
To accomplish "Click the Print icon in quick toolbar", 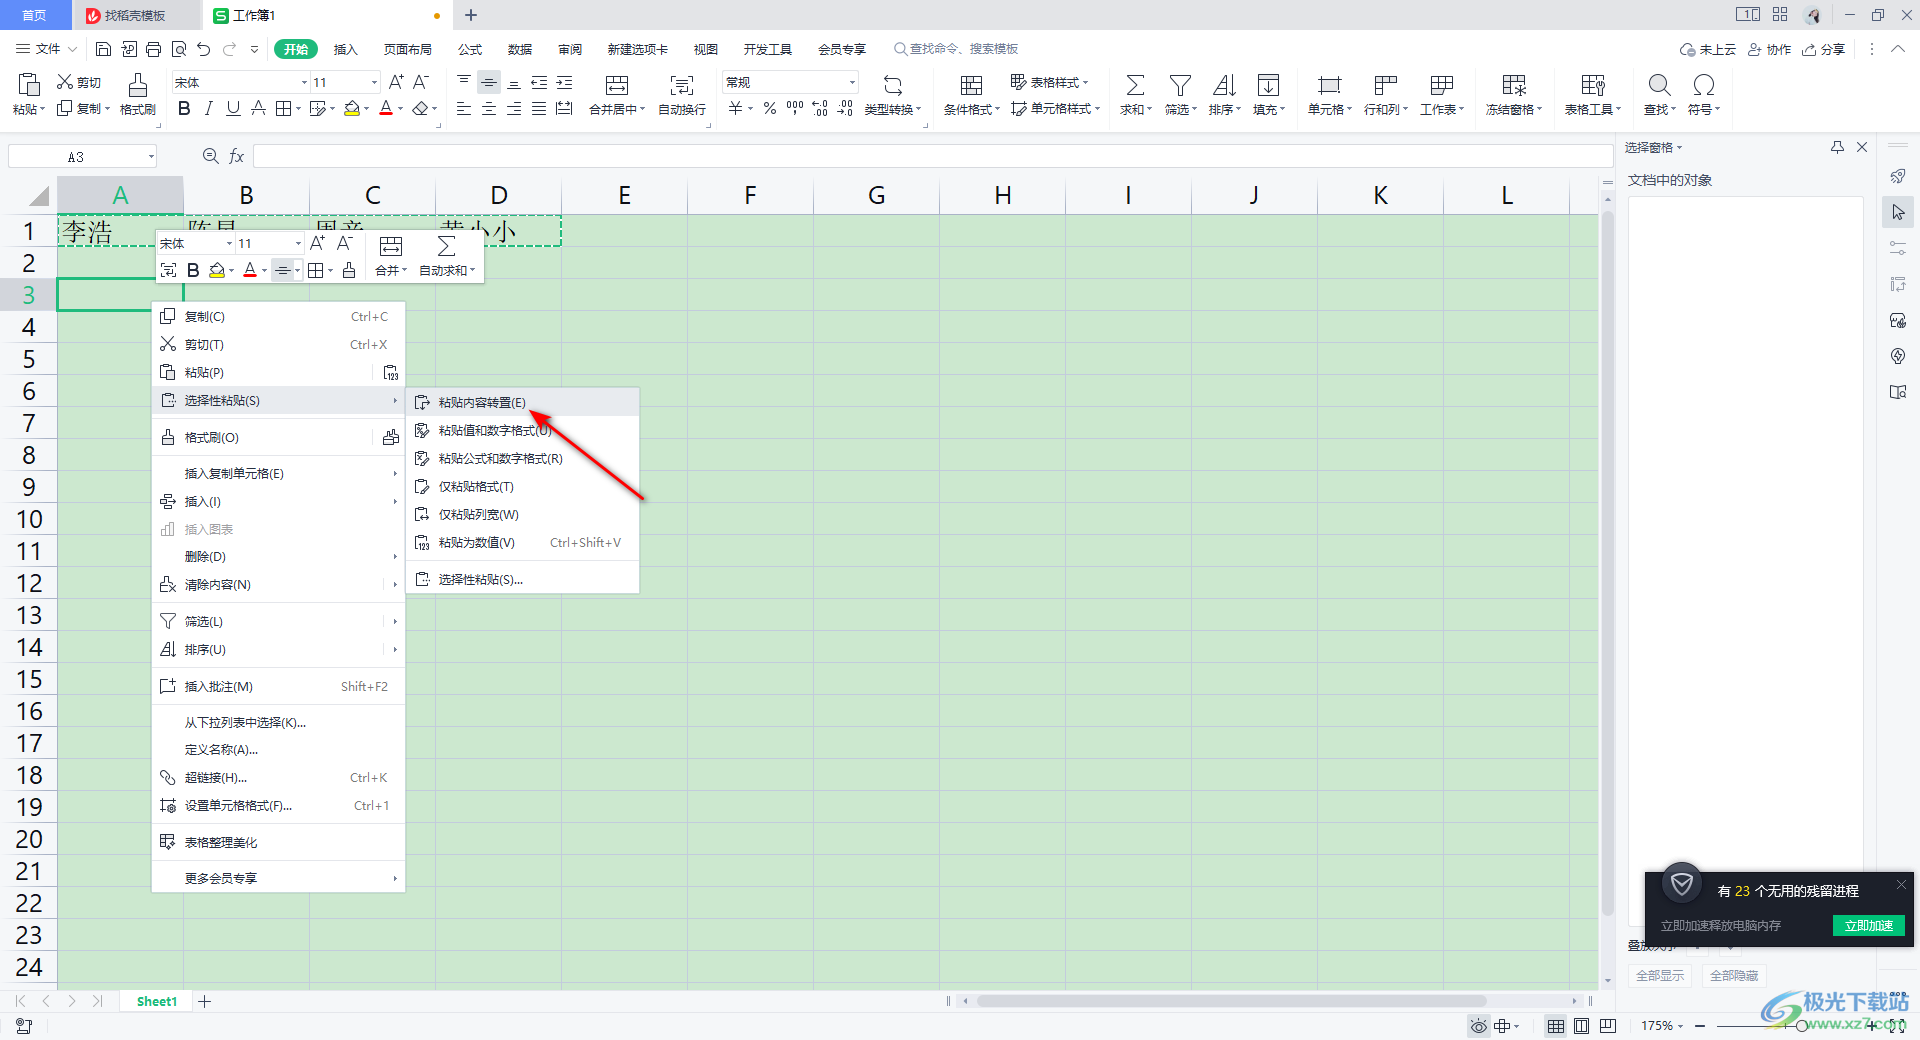I will point(153,49).
